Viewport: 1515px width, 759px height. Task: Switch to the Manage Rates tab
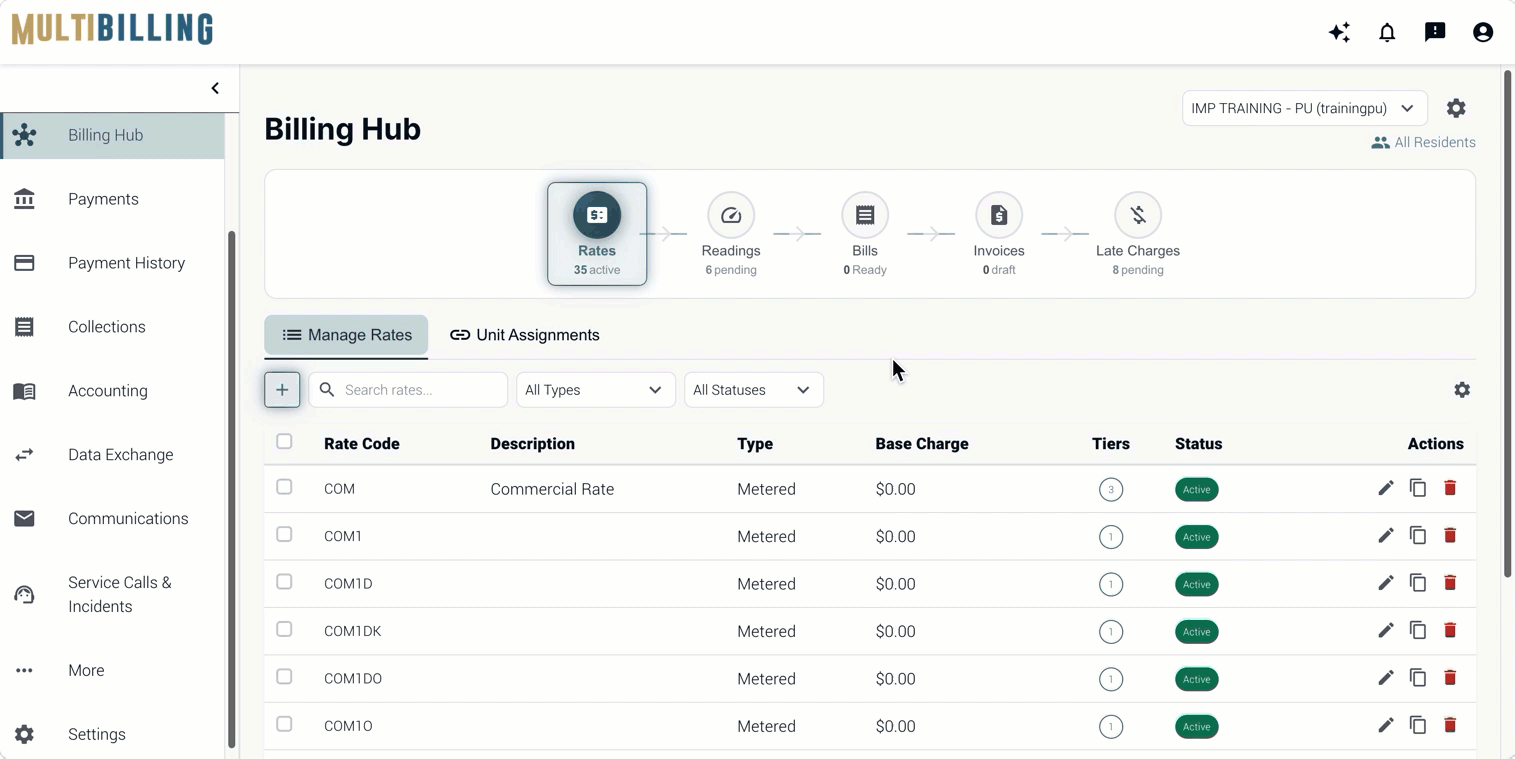tap(346, 335)
